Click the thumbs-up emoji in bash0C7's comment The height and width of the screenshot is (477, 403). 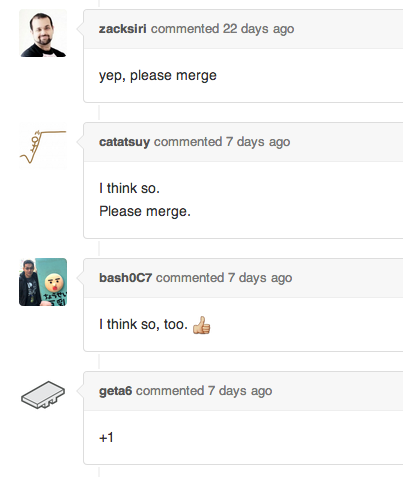[x=201, y=325]
